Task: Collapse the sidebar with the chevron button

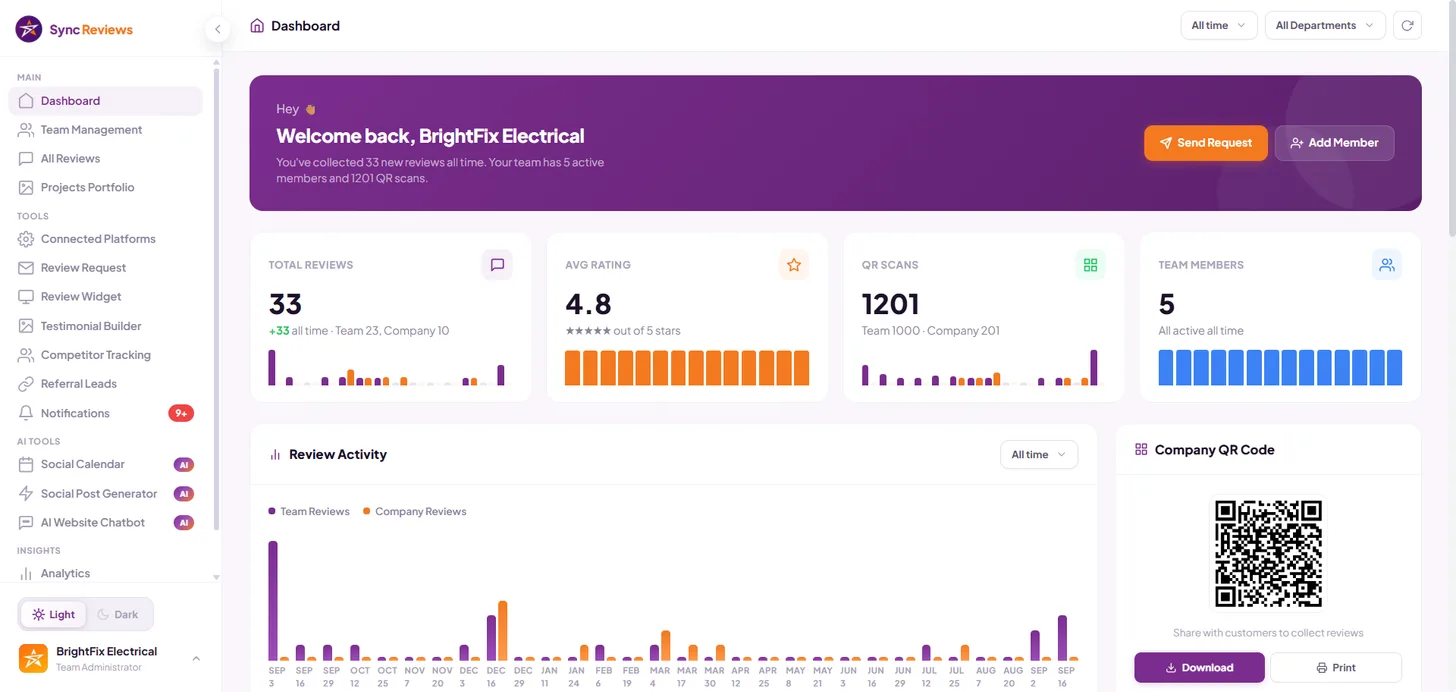Action: click(217, 29)
